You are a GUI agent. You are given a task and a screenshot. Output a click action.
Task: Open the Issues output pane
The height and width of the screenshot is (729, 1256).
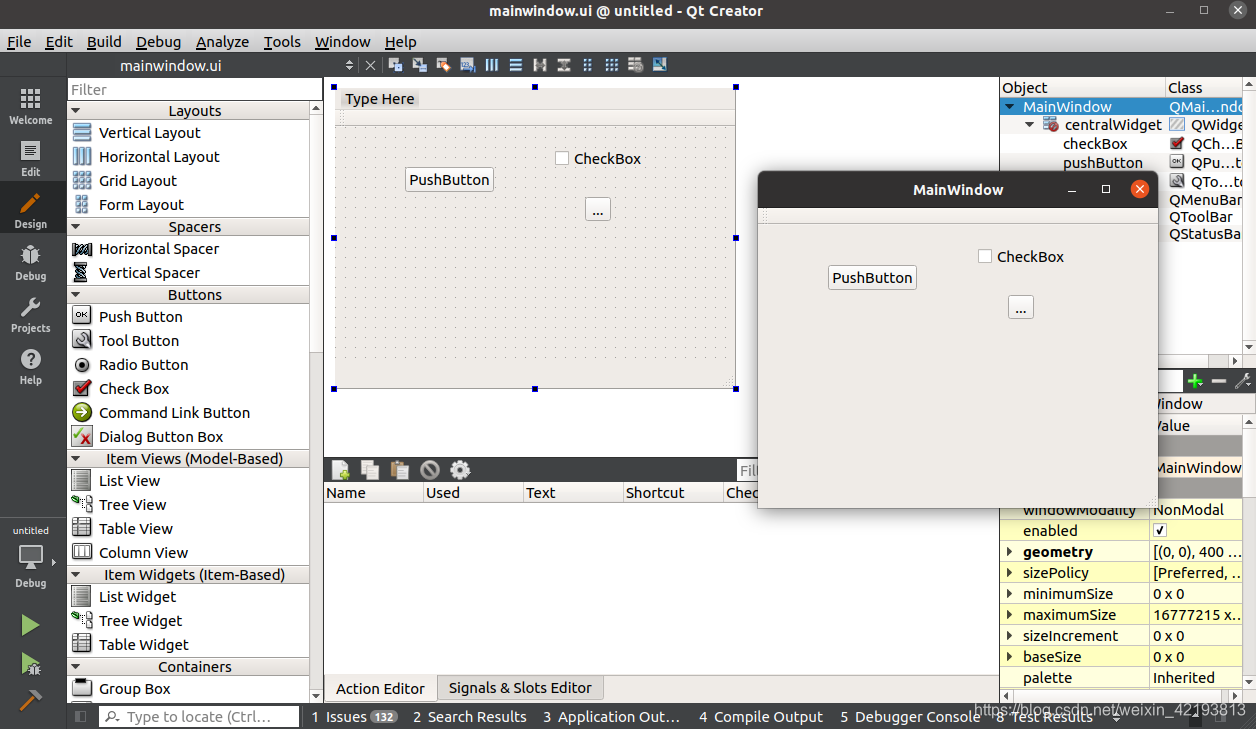(x=354, y=716)
